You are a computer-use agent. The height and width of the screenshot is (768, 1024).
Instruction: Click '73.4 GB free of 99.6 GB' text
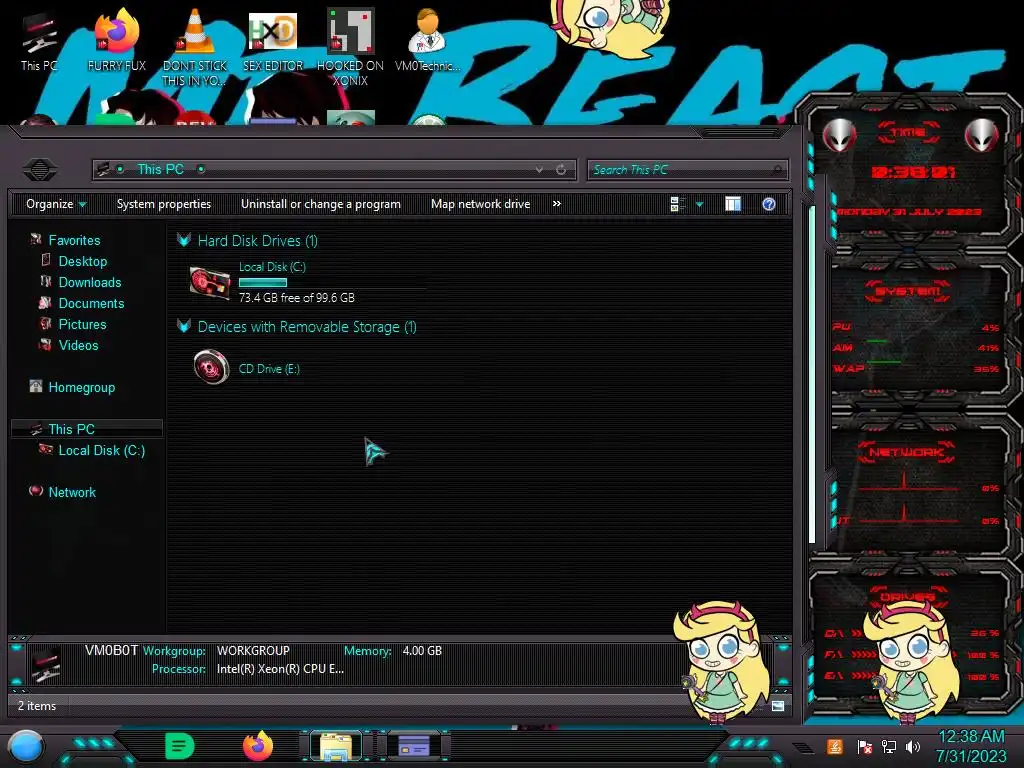coord(296,297)
